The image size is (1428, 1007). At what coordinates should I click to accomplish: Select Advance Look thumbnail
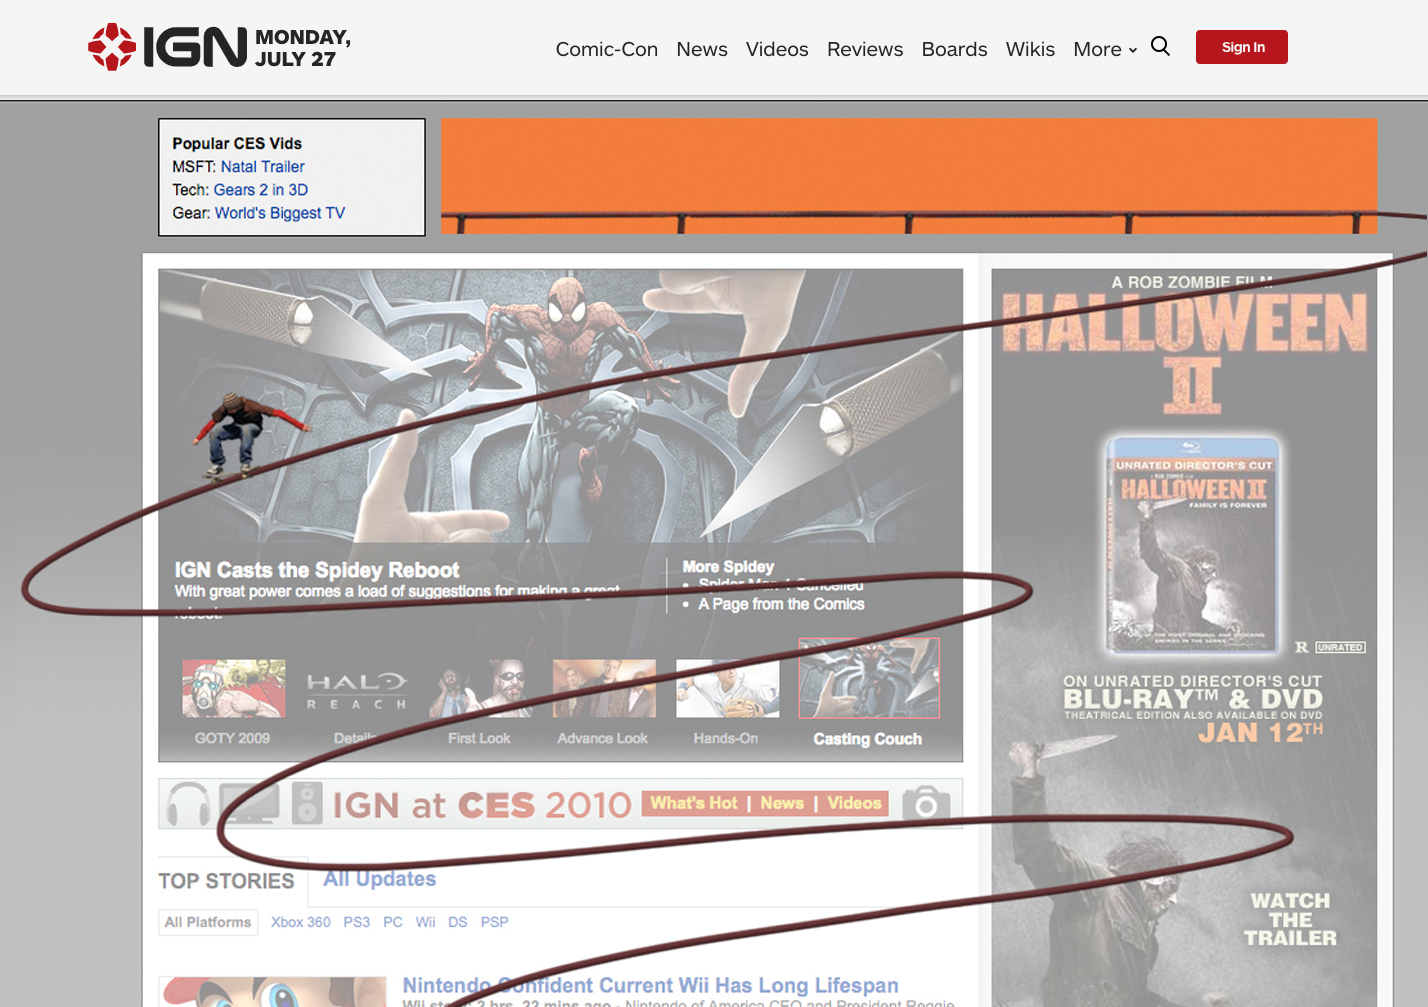[604, 688]
